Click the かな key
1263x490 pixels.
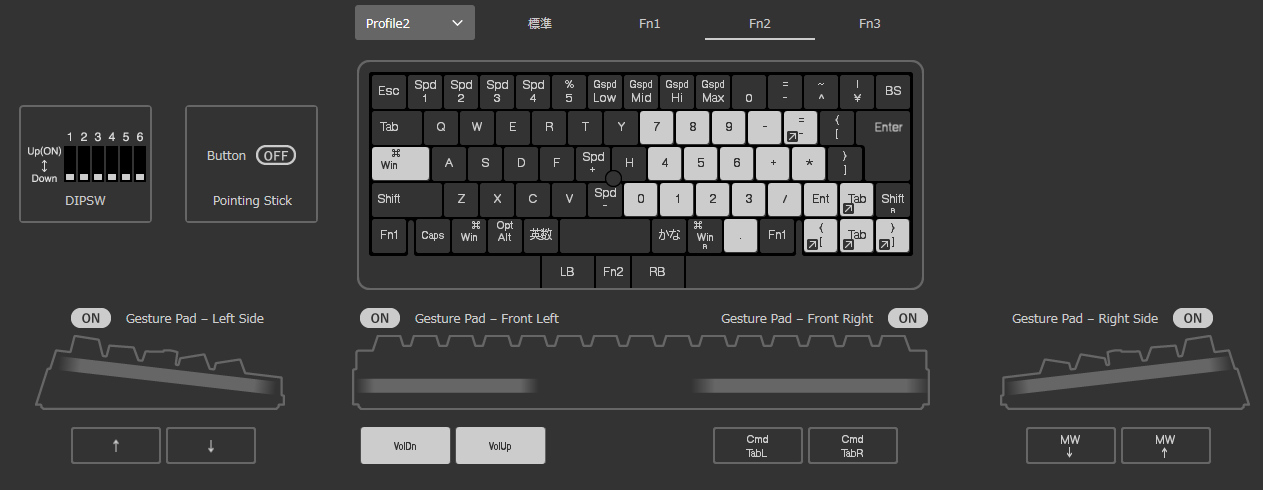668,235
